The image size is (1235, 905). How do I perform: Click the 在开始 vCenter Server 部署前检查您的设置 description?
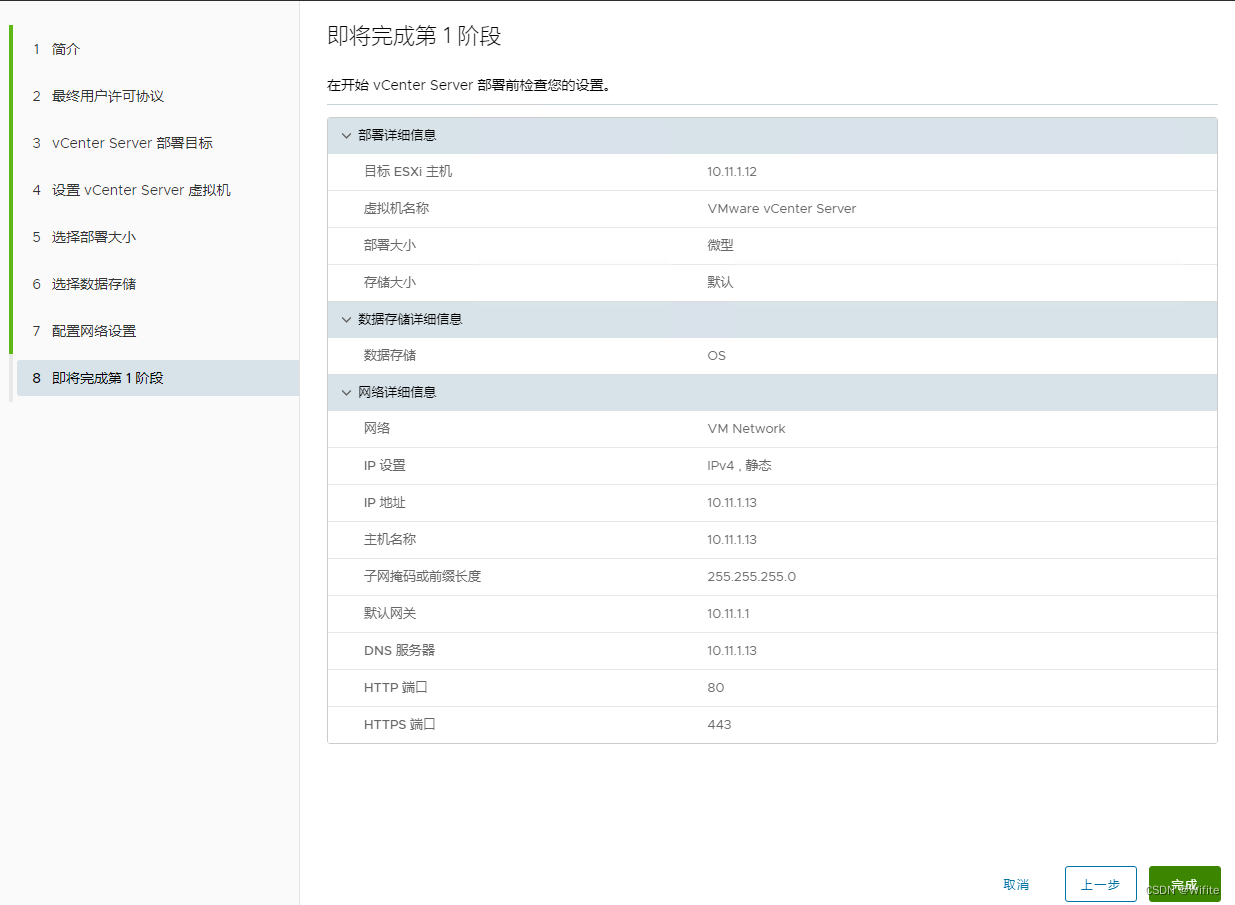pyautogui.click(x=469, y=86)
